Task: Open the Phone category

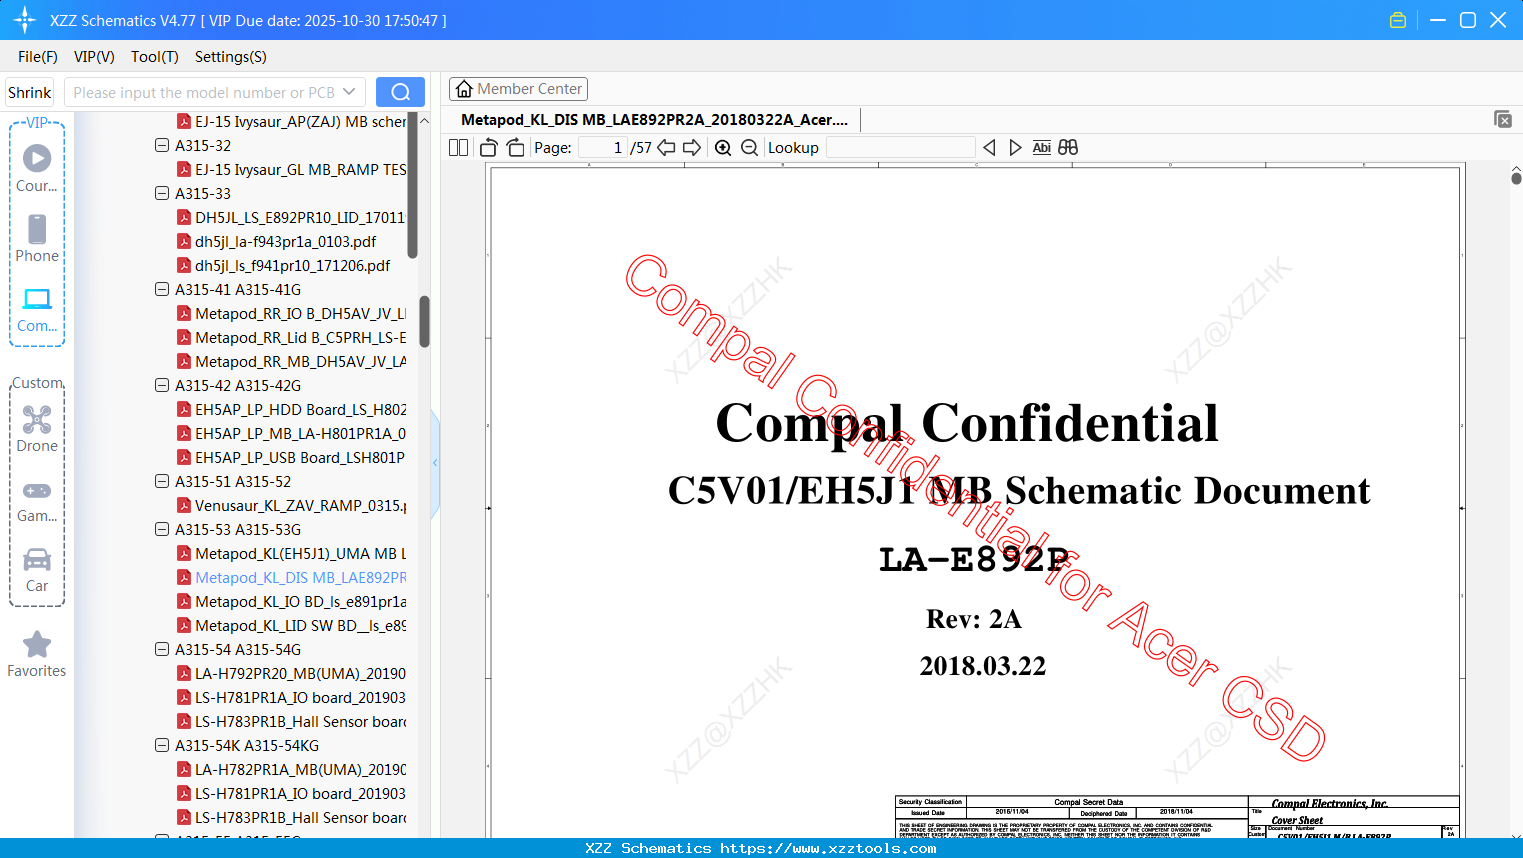Action: point(37,238)
